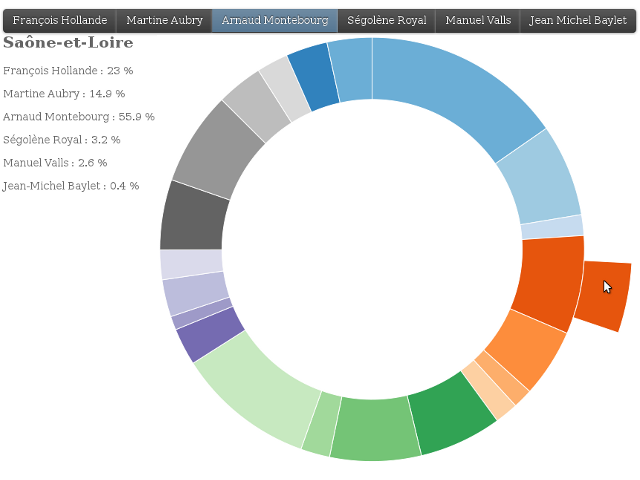Click the darkest gray donut segment
This screenshot has width=640, height=480.
click(x=192, y=216)
